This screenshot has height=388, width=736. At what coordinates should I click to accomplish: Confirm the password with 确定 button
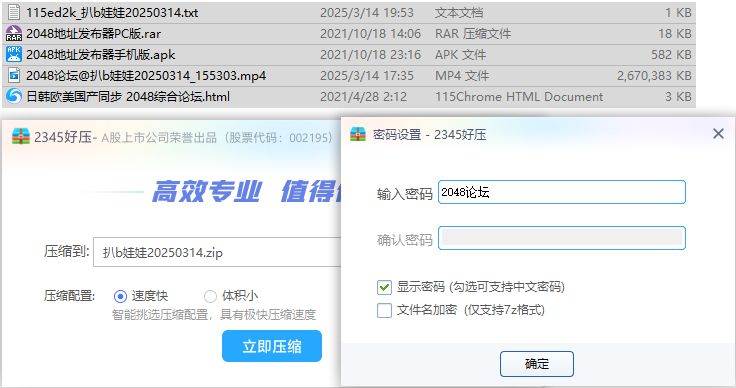[x=537, y=364]
